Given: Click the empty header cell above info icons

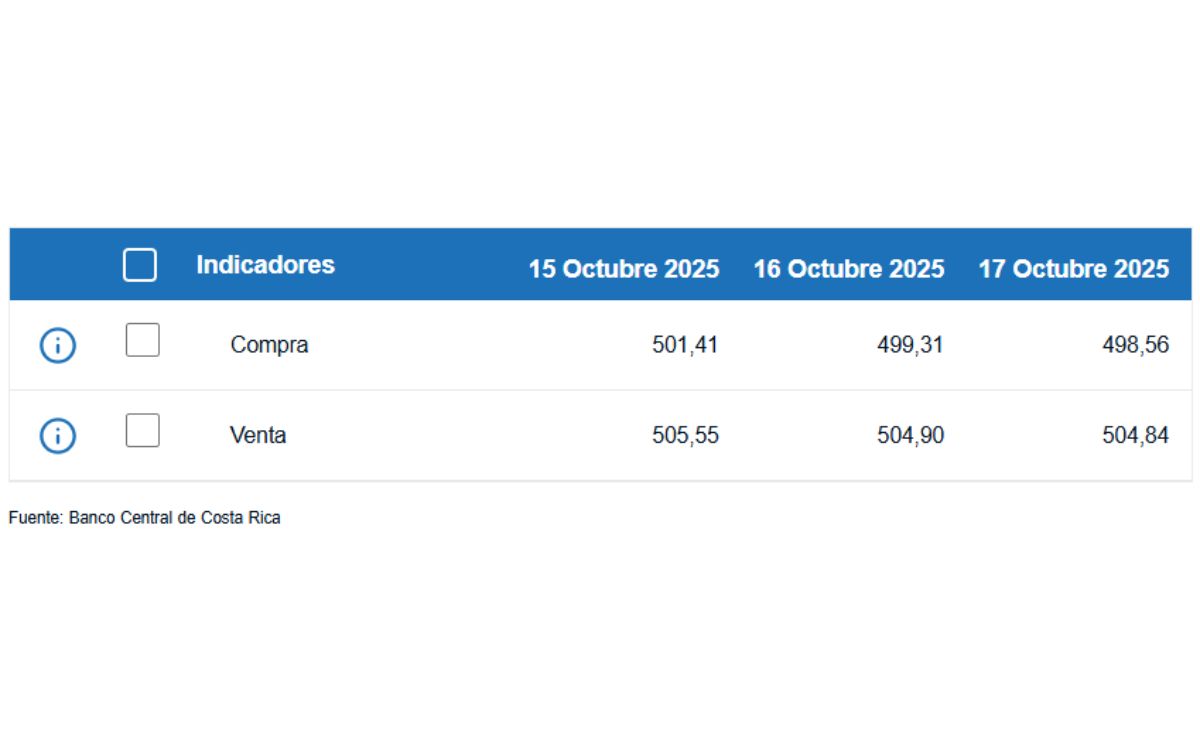Looking at the screenshot, I should click(x=58, y=265).
